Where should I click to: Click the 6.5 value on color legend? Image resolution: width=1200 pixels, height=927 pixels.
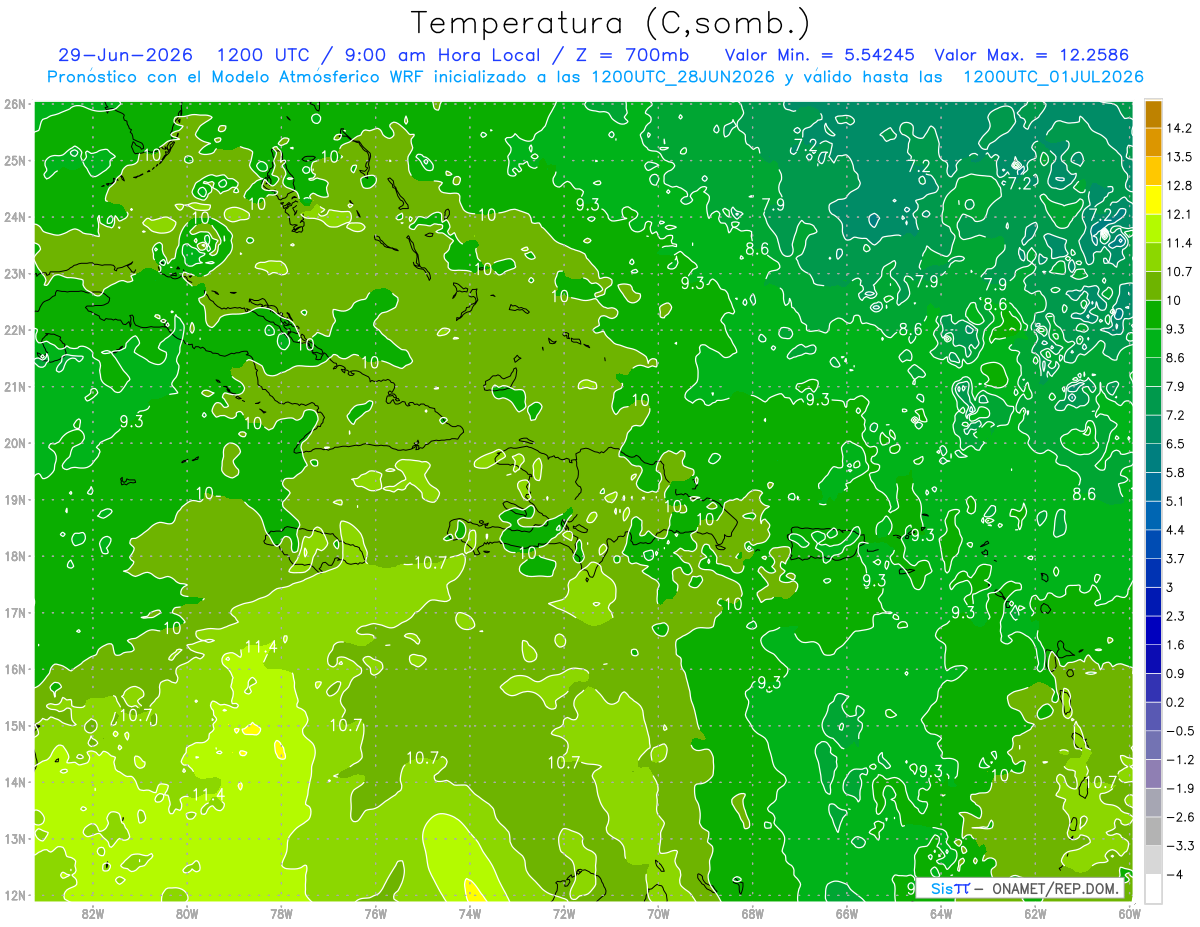tap(1175, 443)
